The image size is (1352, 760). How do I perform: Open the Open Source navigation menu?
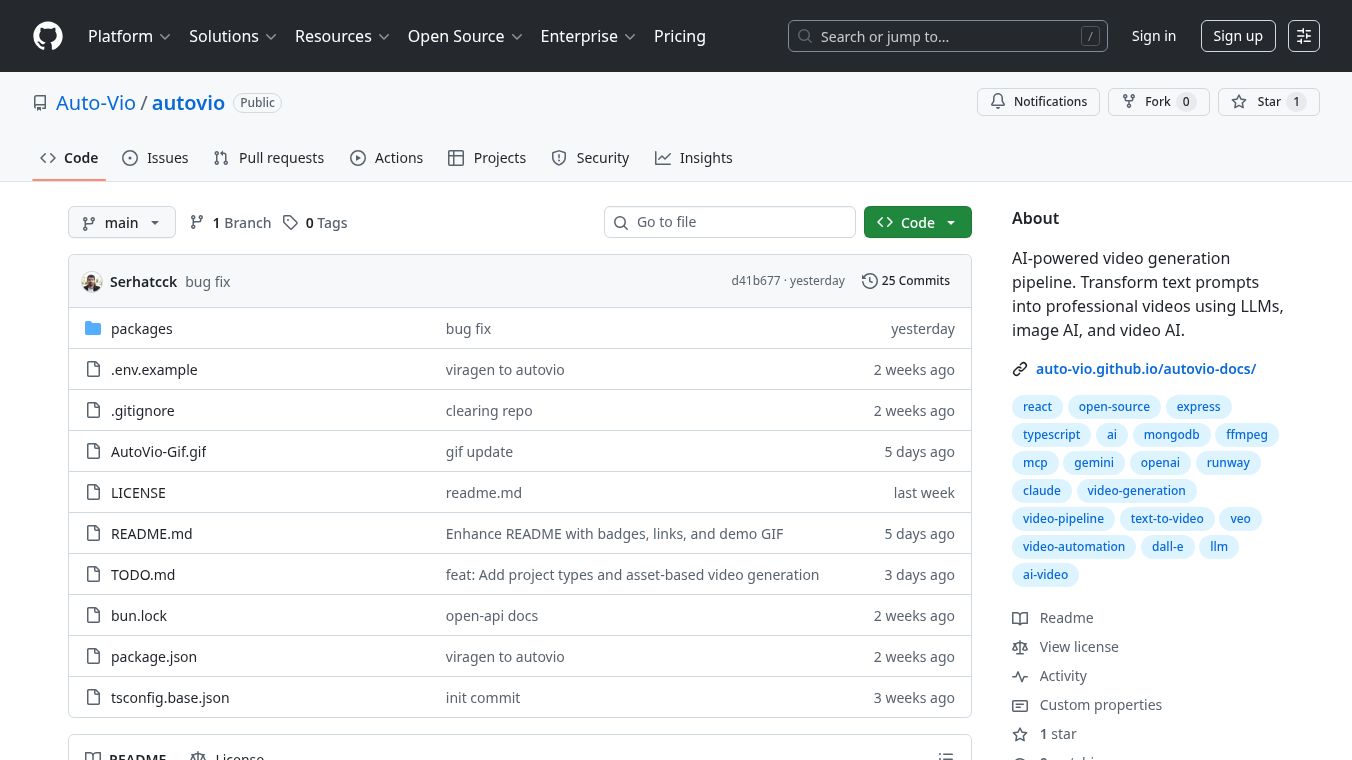pos(464,36)
